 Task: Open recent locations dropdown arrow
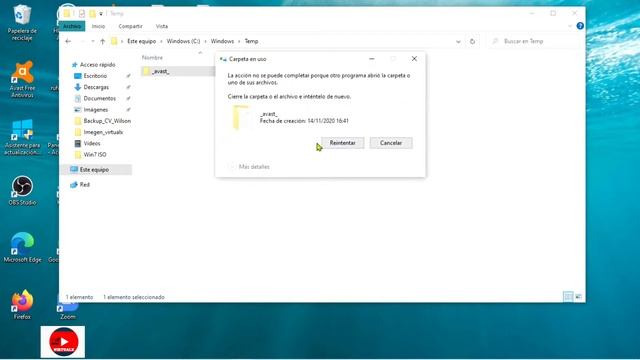93,41
